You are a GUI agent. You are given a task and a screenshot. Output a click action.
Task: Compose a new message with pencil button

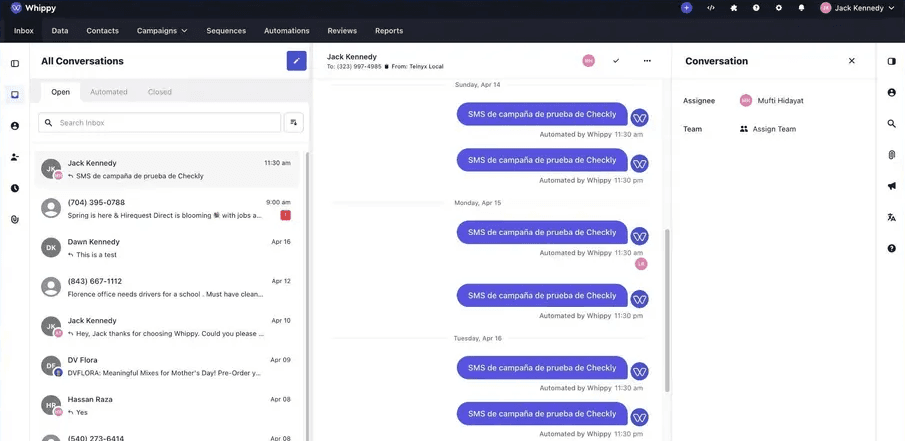point(297,61)
